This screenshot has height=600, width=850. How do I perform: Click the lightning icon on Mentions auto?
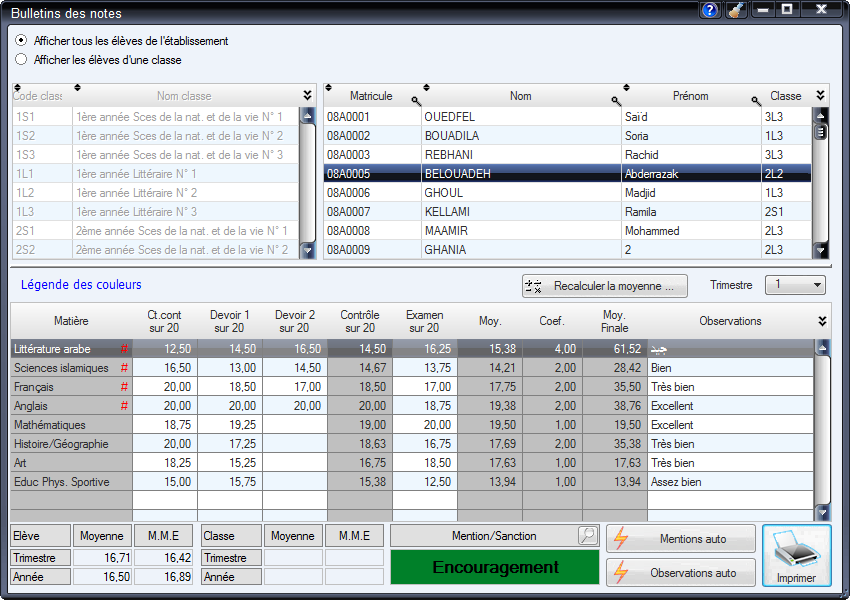[x=621, y=538]
